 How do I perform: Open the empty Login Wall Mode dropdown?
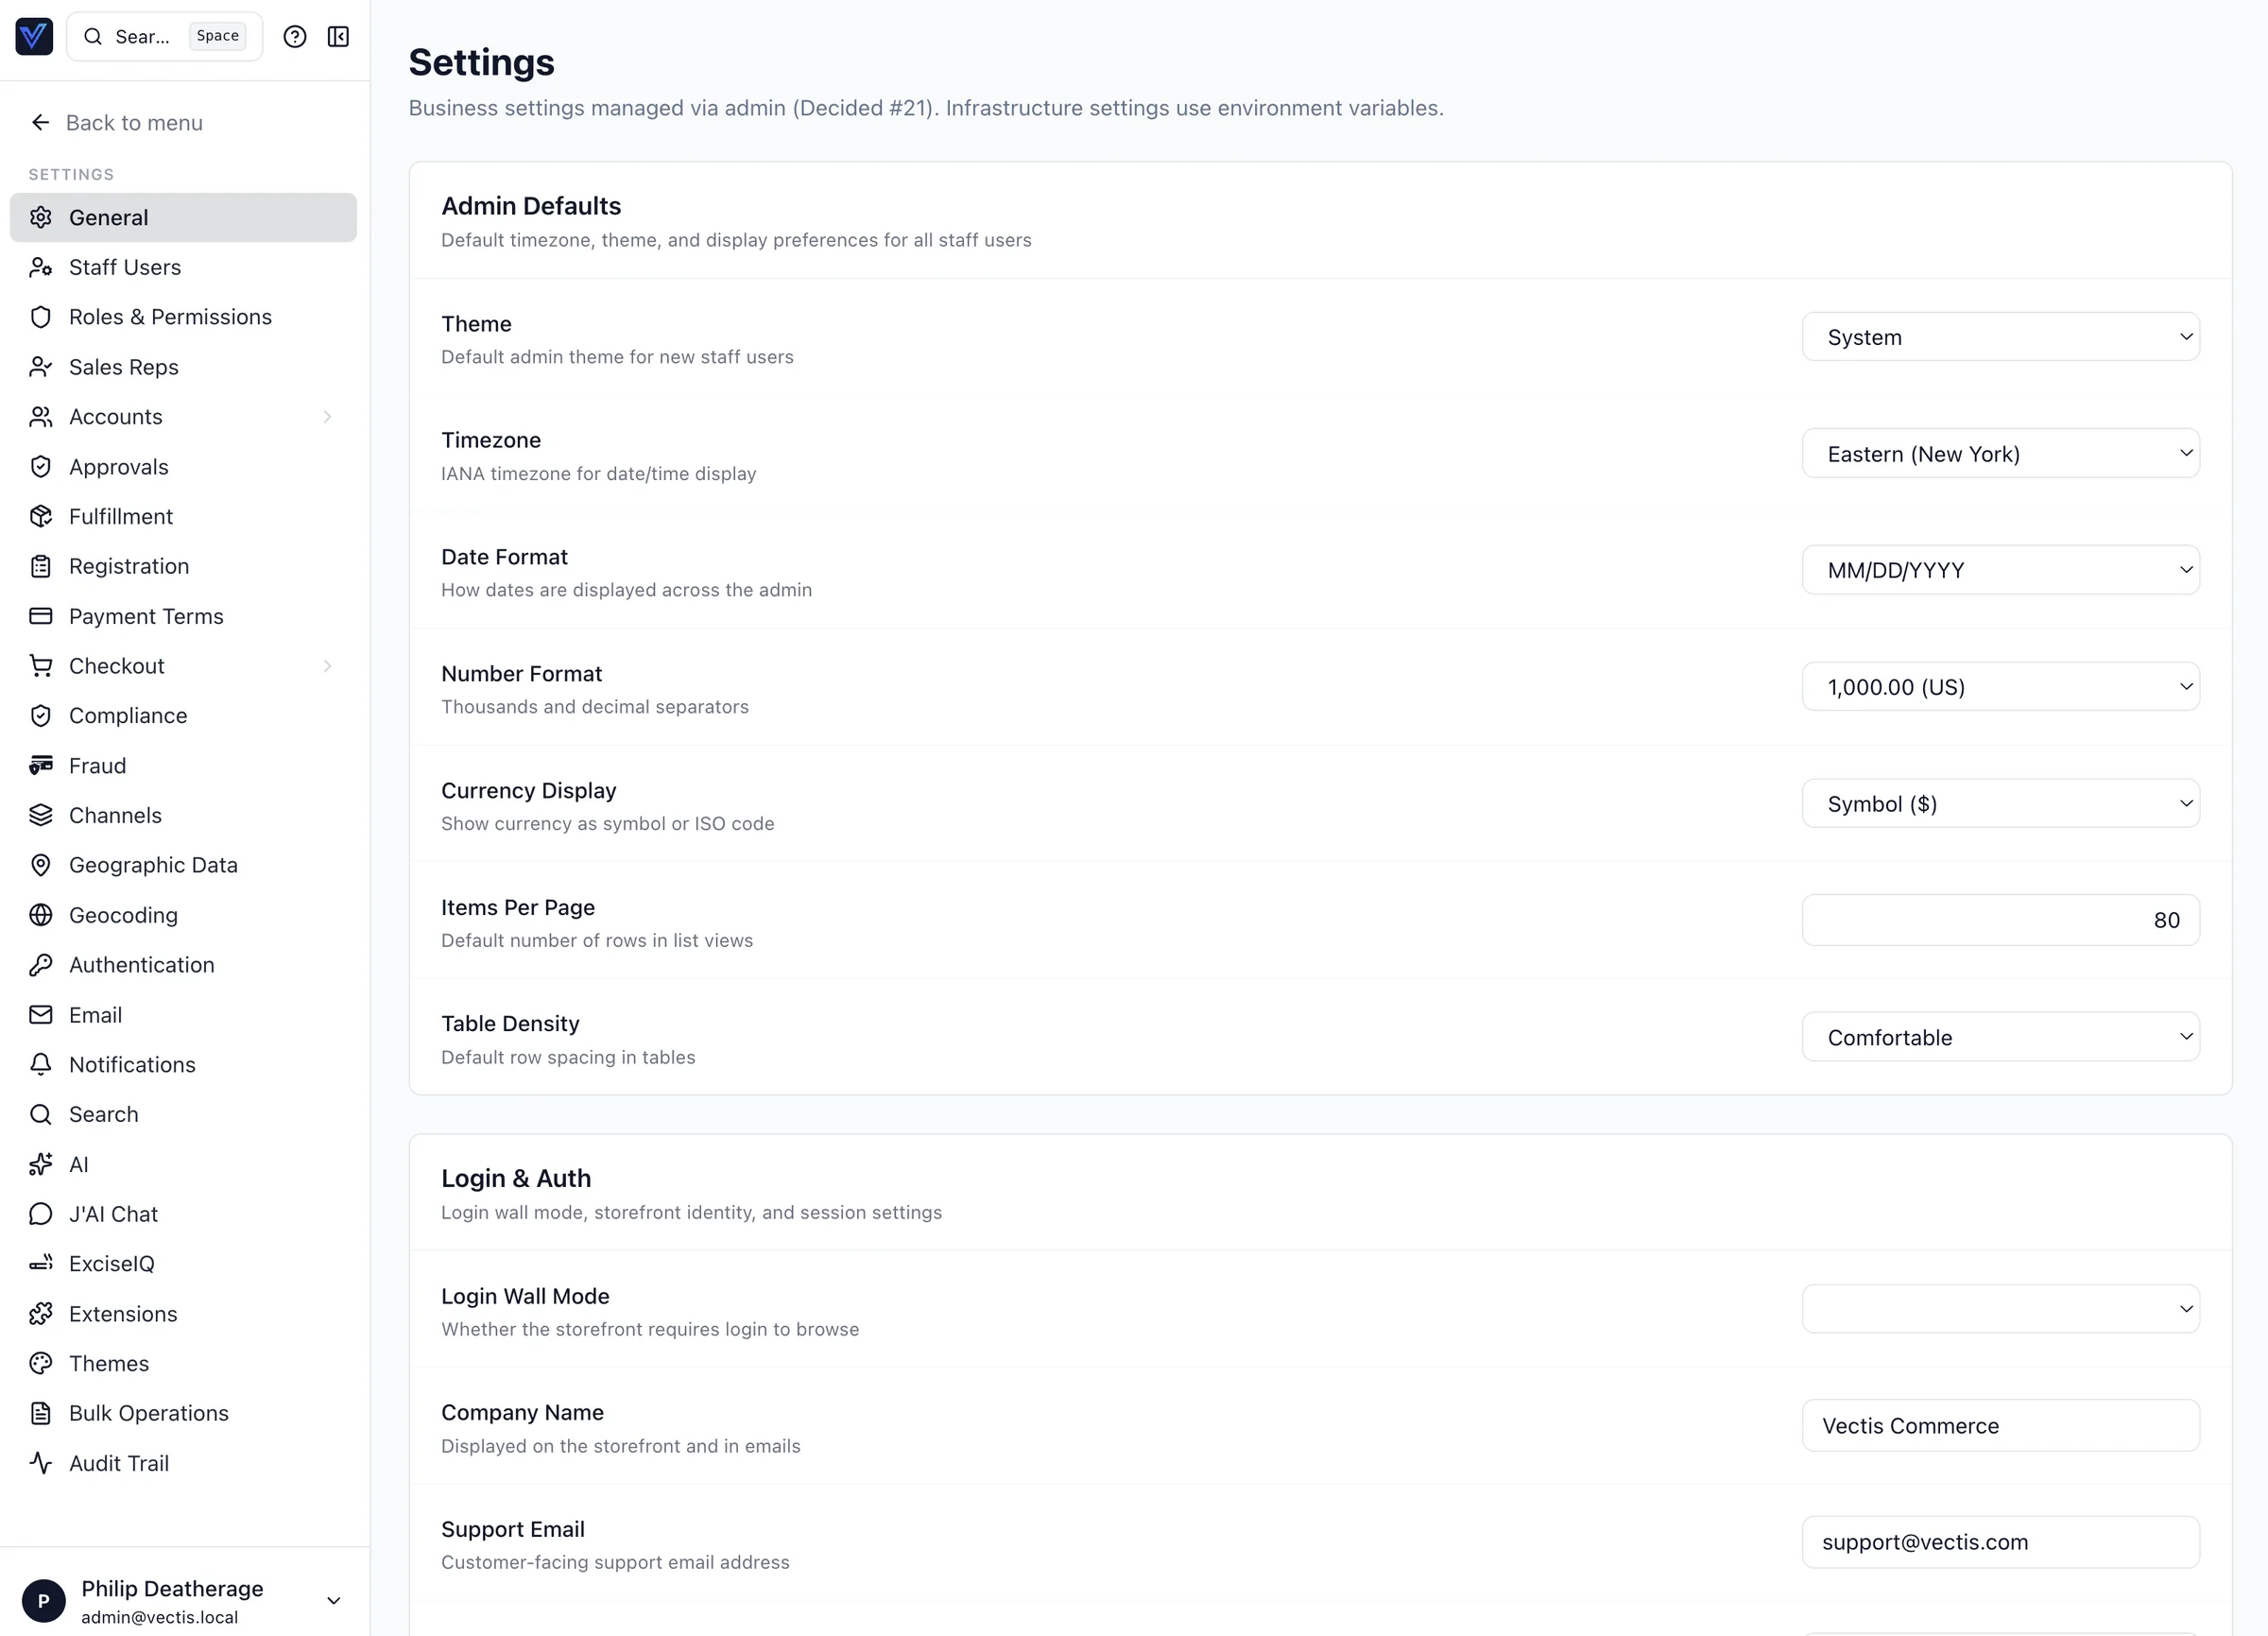tap(2000, 1309)
